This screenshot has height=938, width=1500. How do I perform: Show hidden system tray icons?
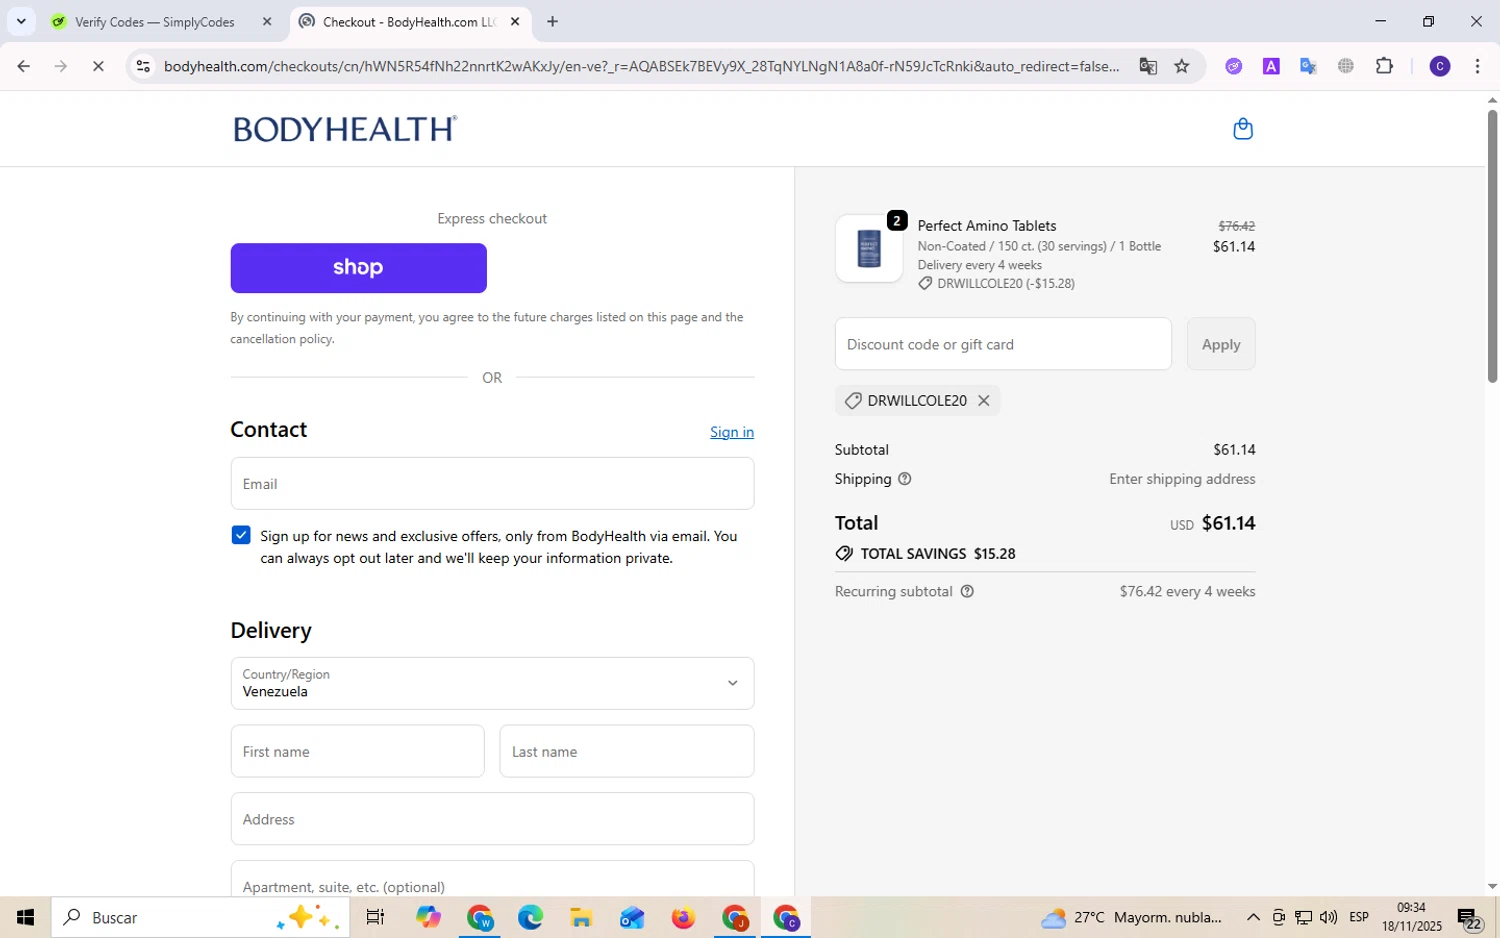click(1253, 917)
